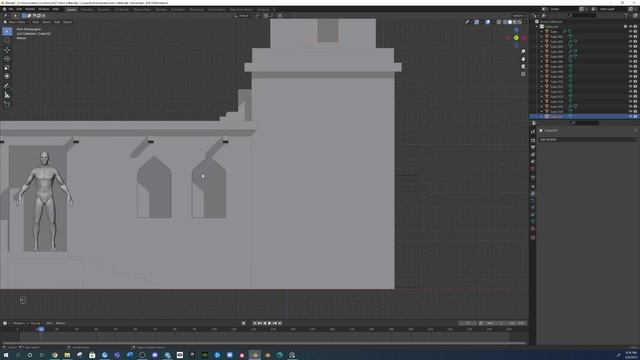Switch viewport to Material Preview shading
The height and width of the screenshot is (360, 640).
click(x=515, y=22)
